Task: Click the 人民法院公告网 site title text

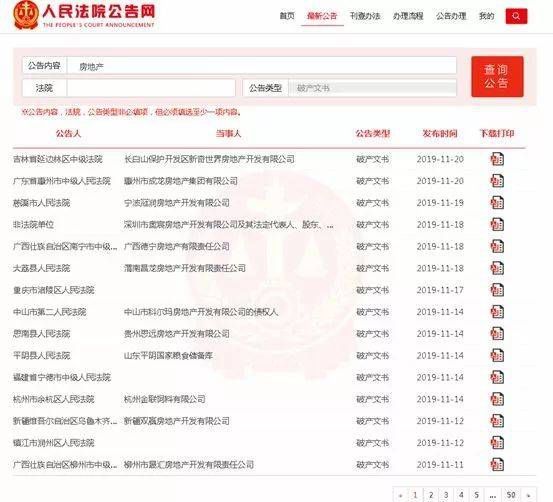Action: tap(98, 12)
